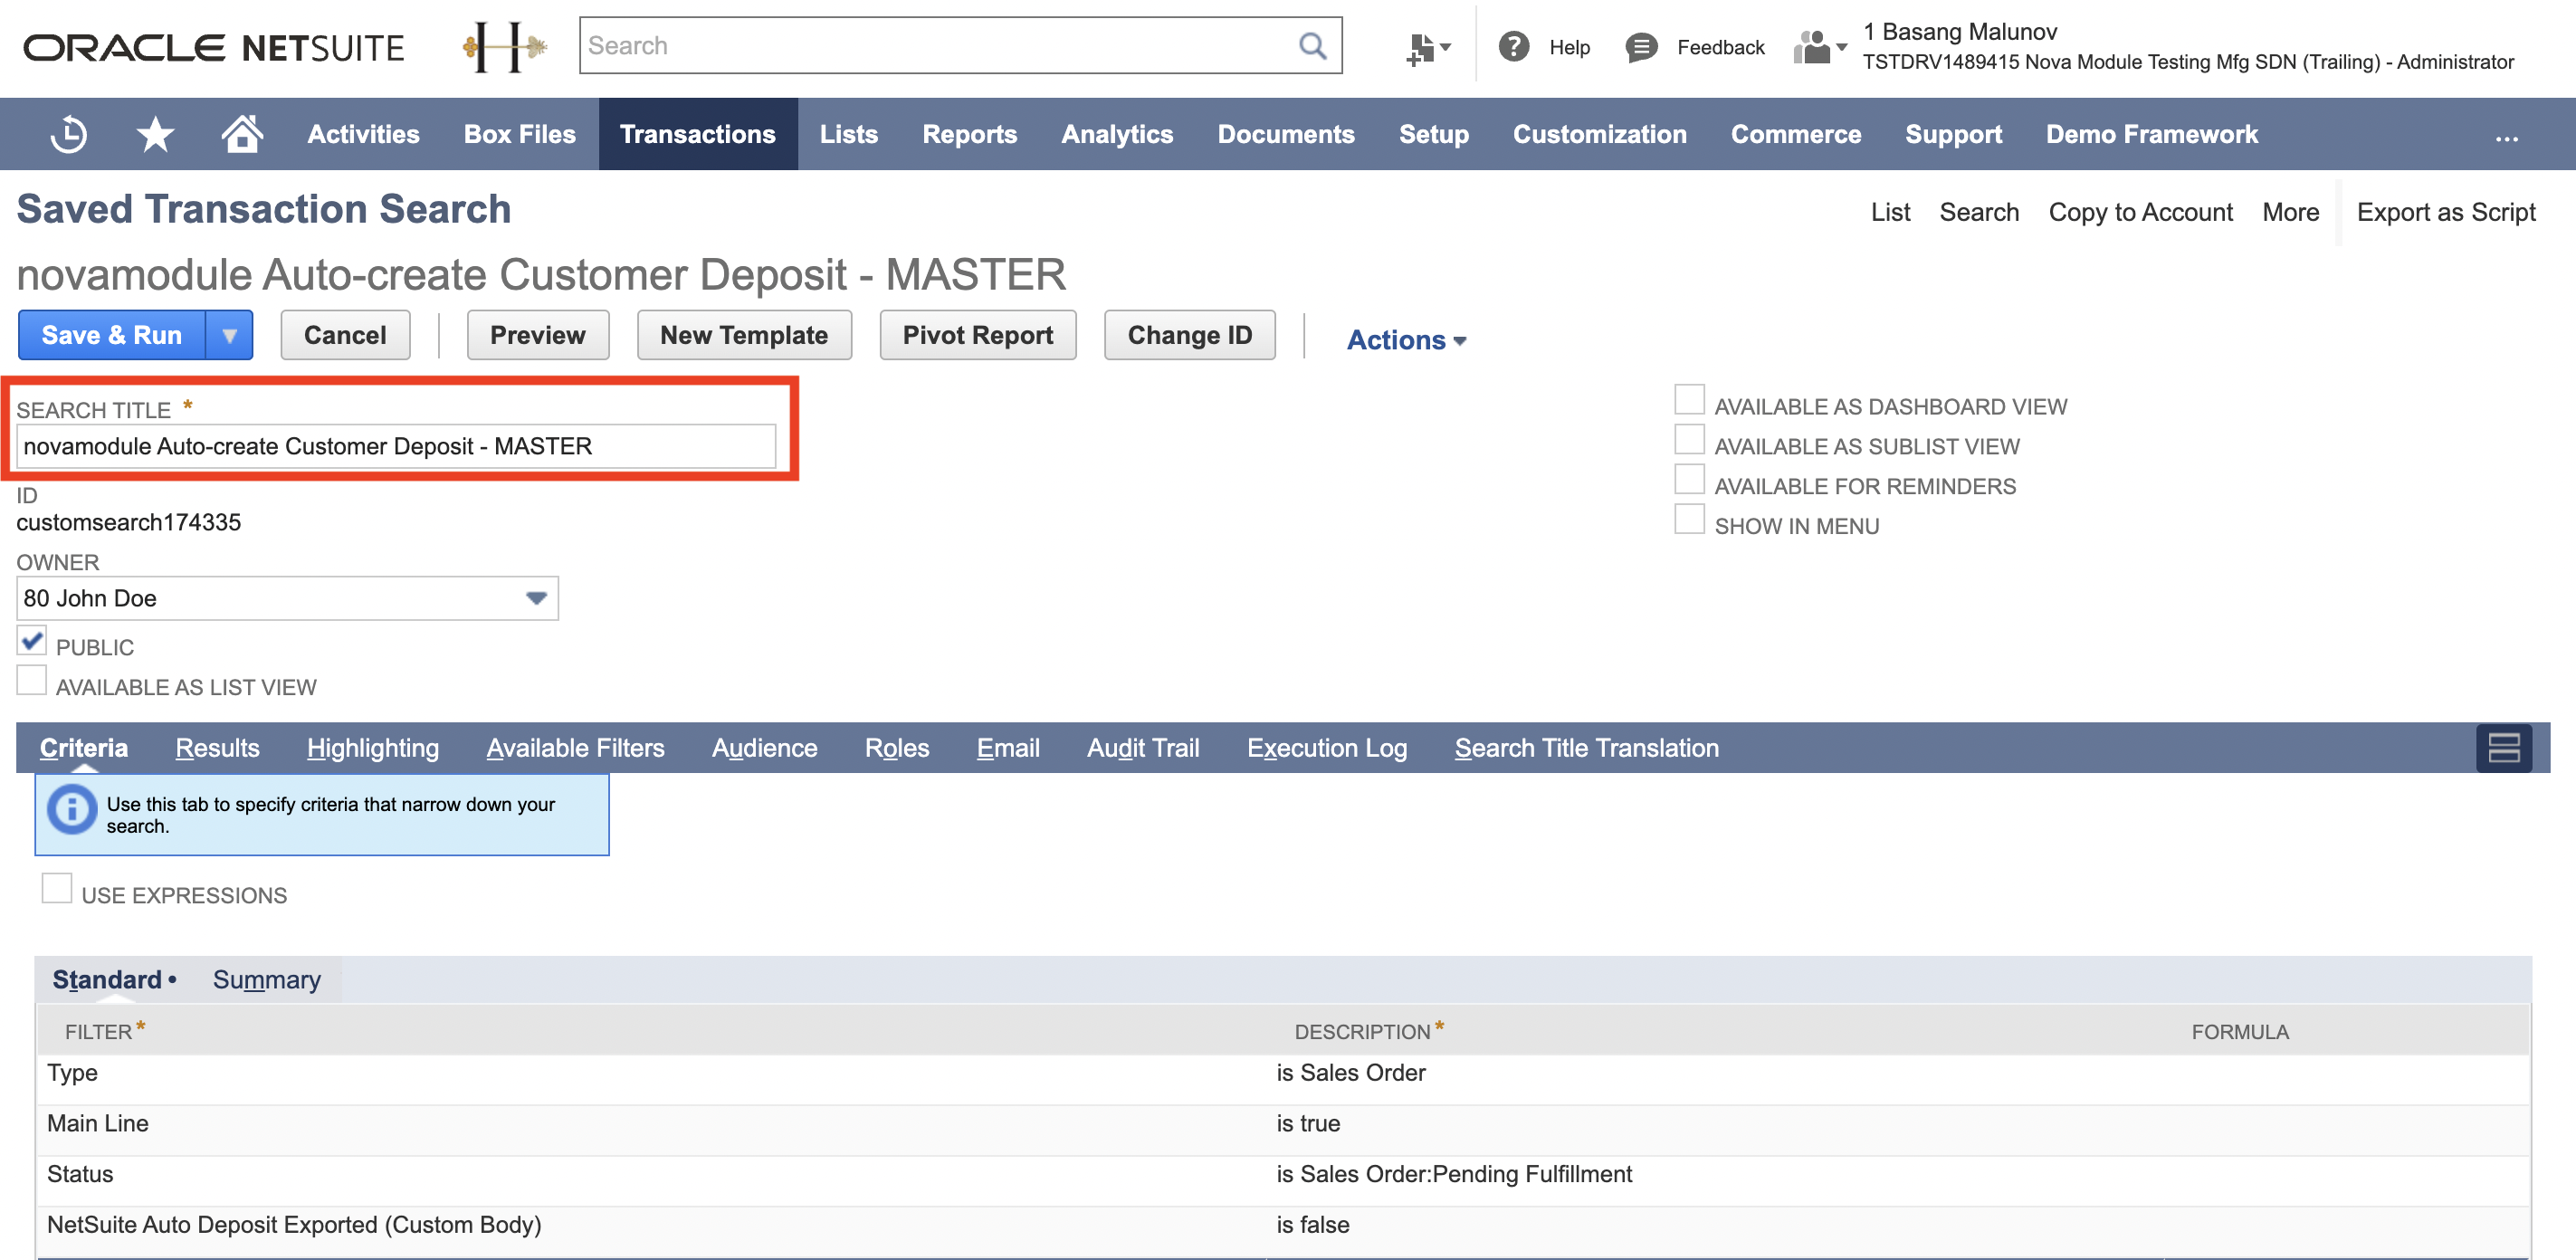The width and height of the screenshot is (2576, 1260).
Task: Enable Use Expressions checkbox
Action: (56, 888)
